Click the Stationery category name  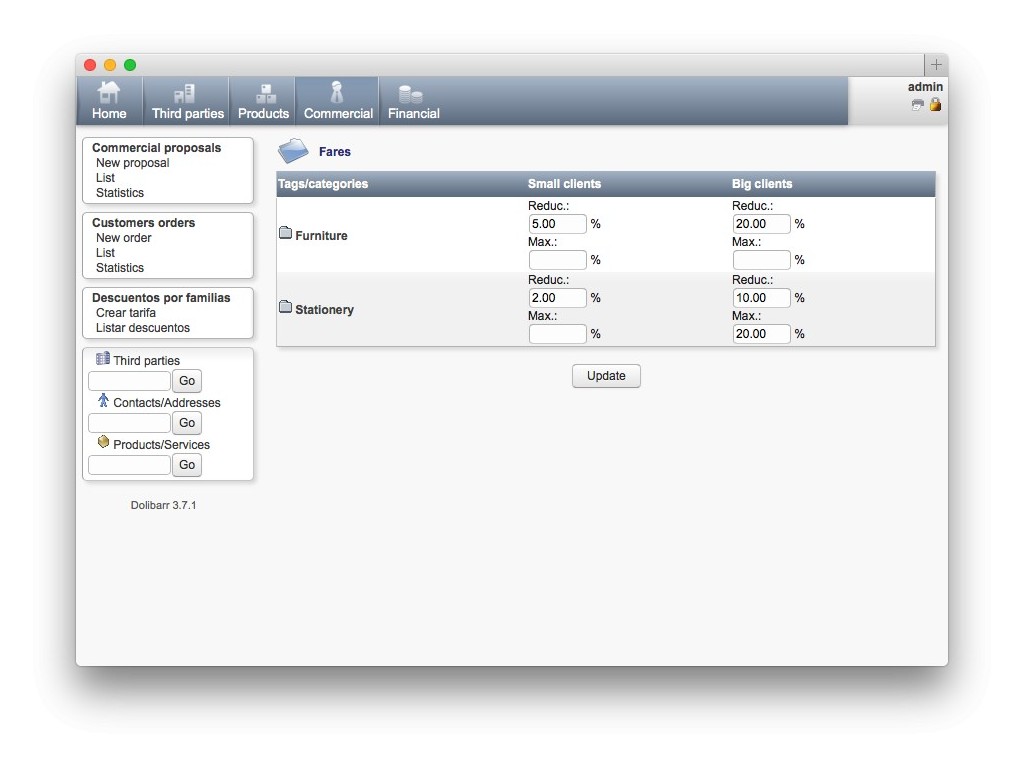(x=325, y=310)
